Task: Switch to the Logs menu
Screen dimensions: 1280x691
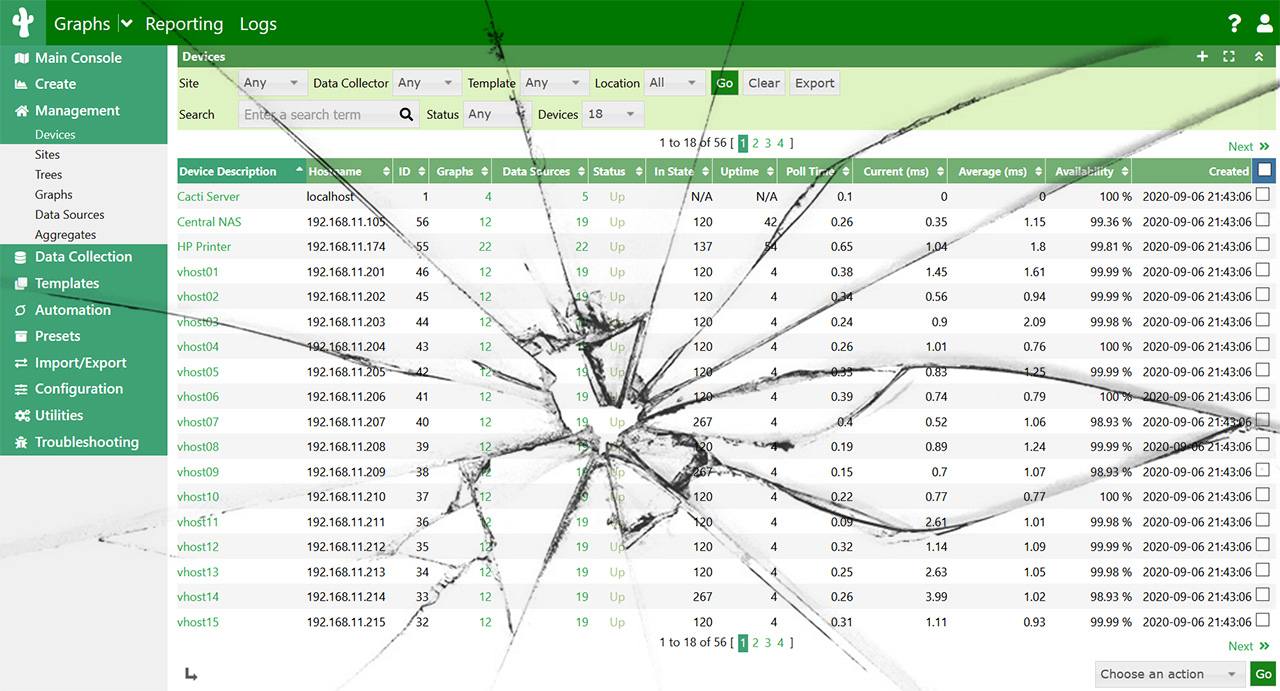Action: pyautogui.click(x=258, y=23)
